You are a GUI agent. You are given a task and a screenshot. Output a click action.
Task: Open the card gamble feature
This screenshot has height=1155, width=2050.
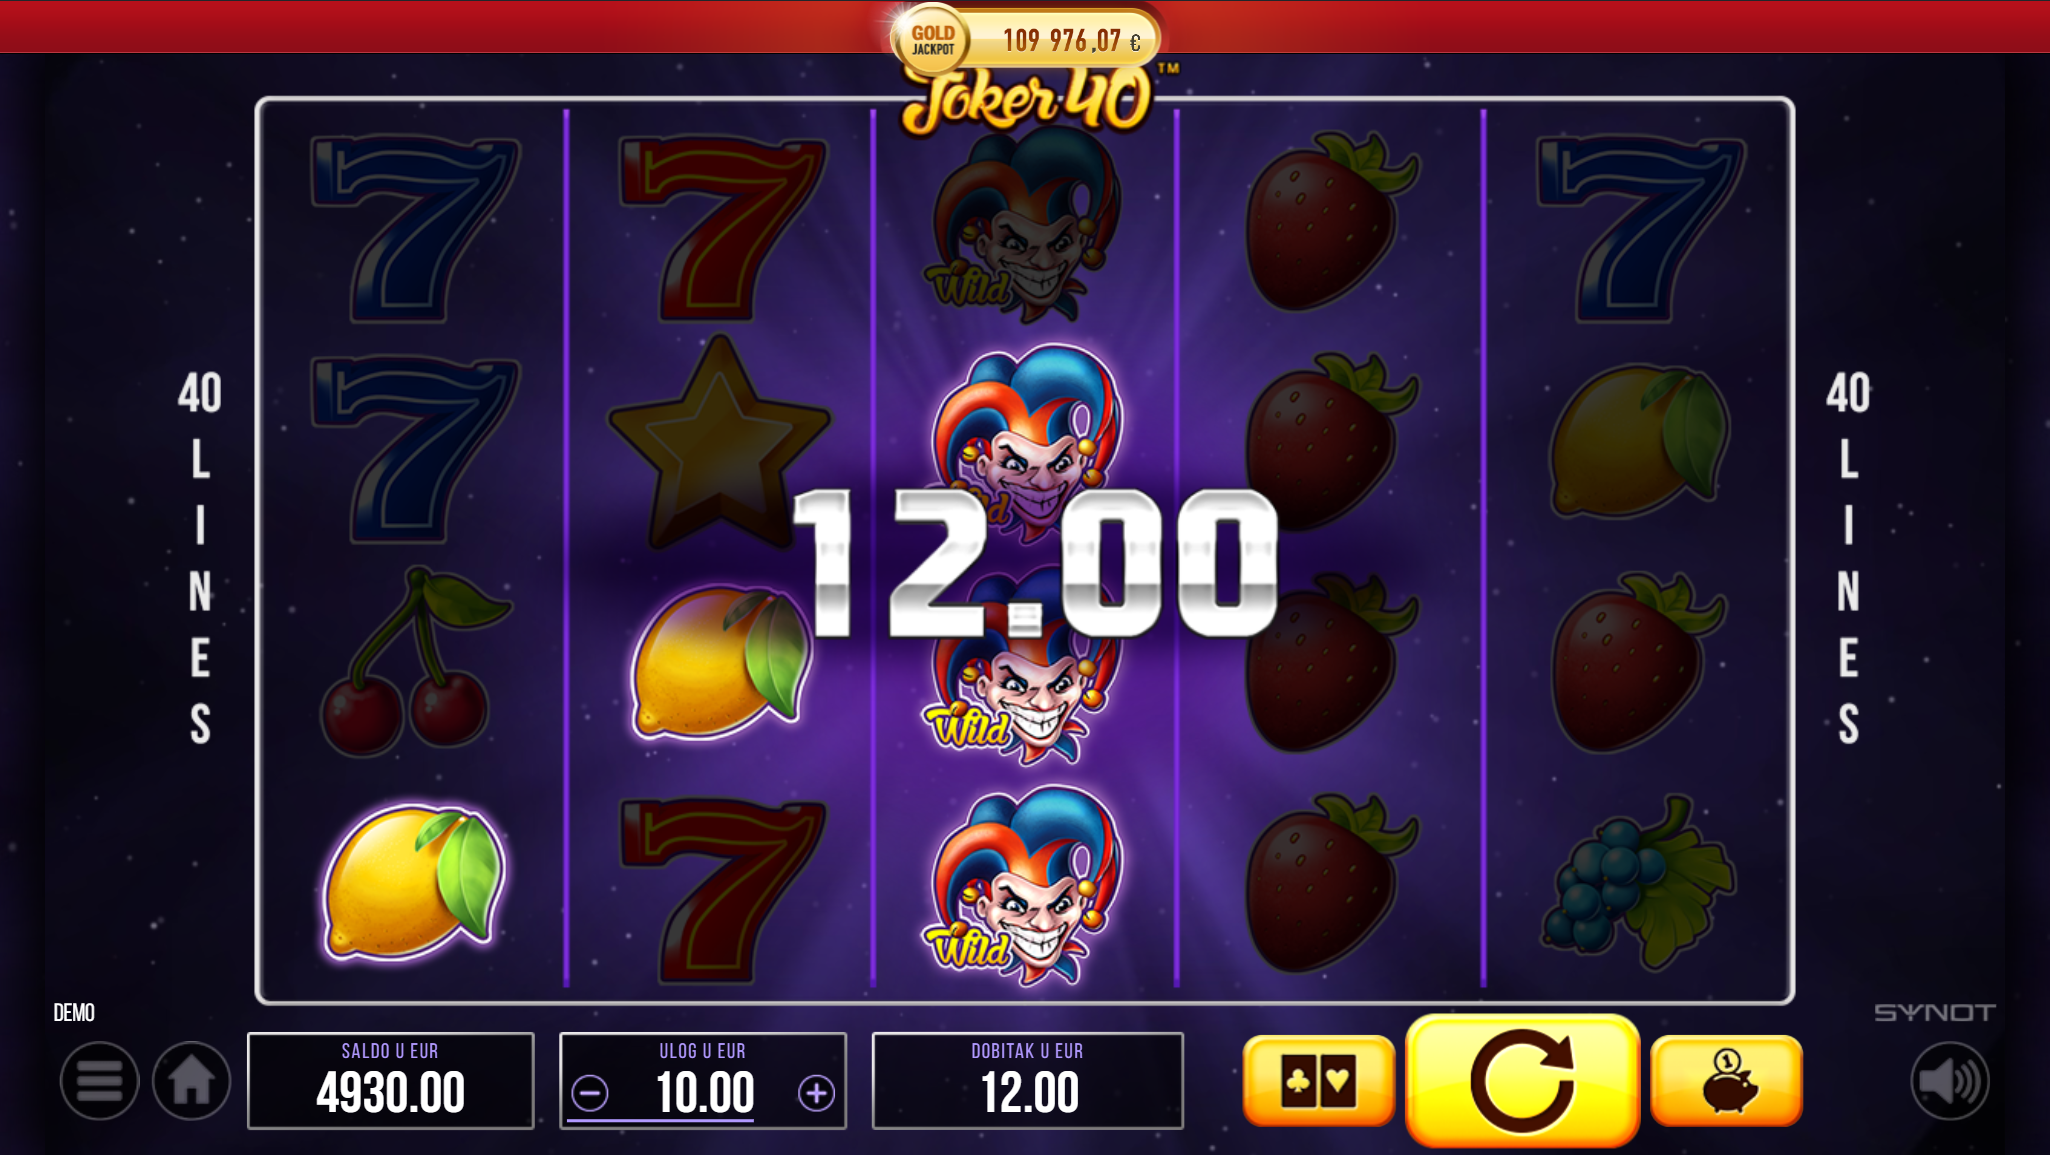[1318, 1081]
